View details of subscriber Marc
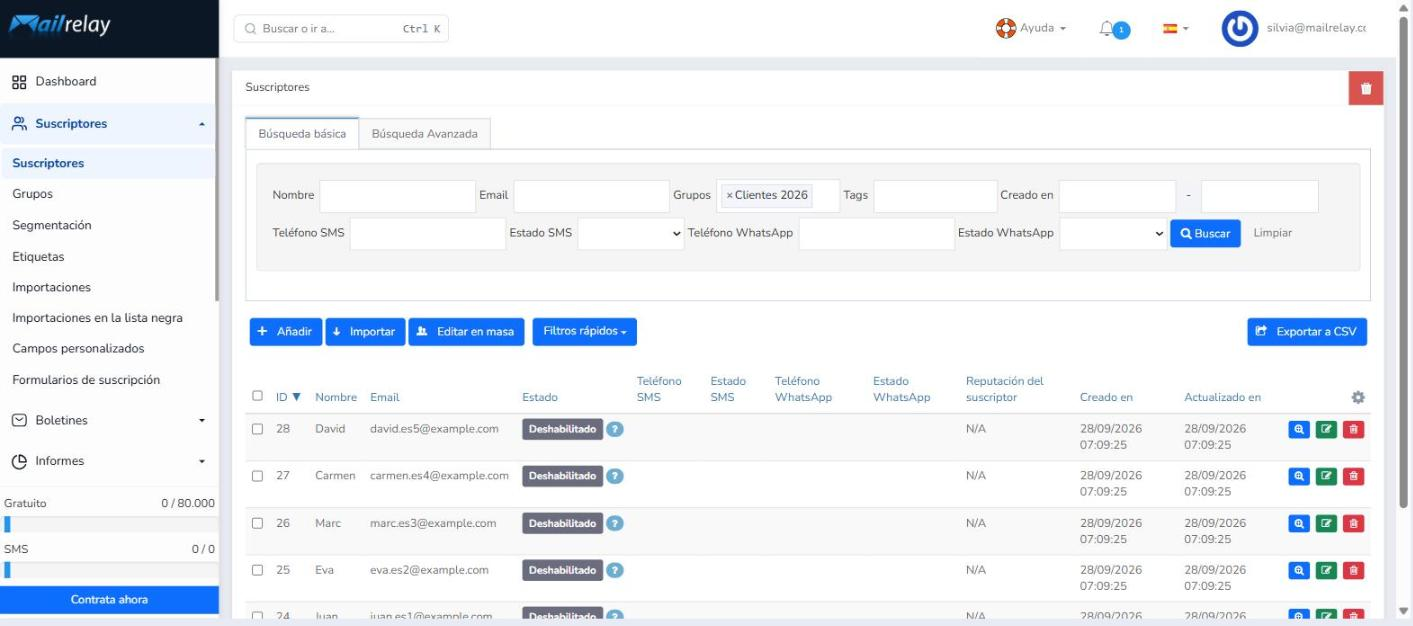The height and width of the screenshot is (626, 1413). tap(1299, 523)
